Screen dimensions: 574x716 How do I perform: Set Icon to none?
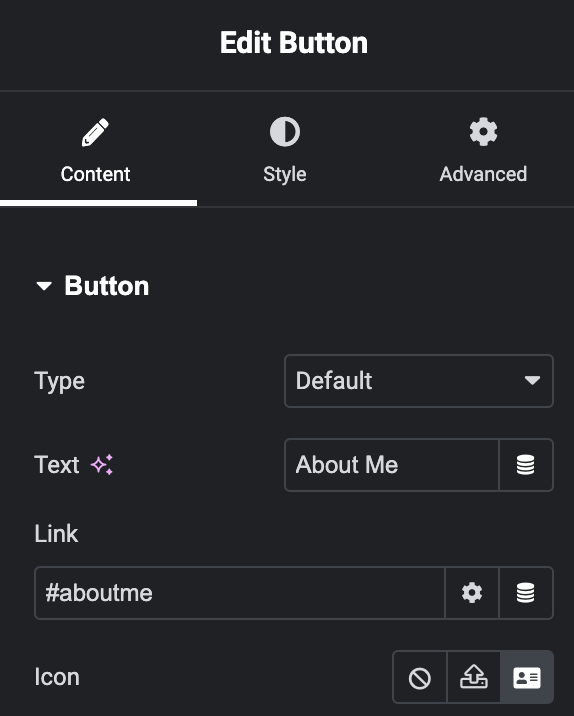(420, 677)
